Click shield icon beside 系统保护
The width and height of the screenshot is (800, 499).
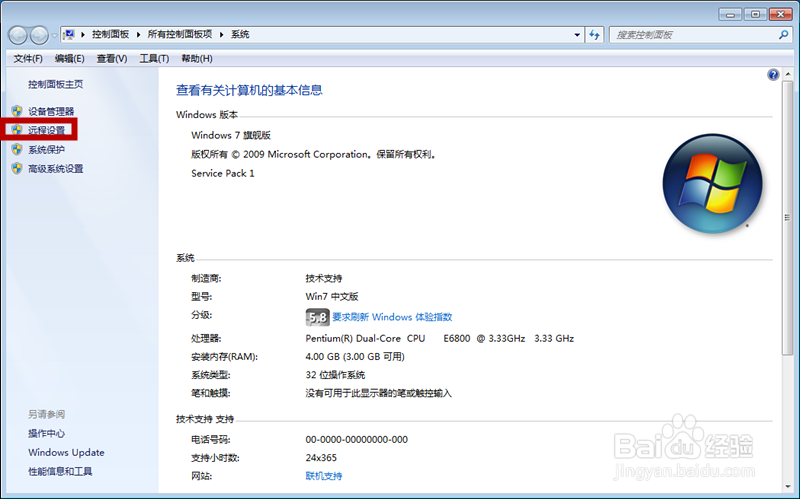(x=17, y=149)
